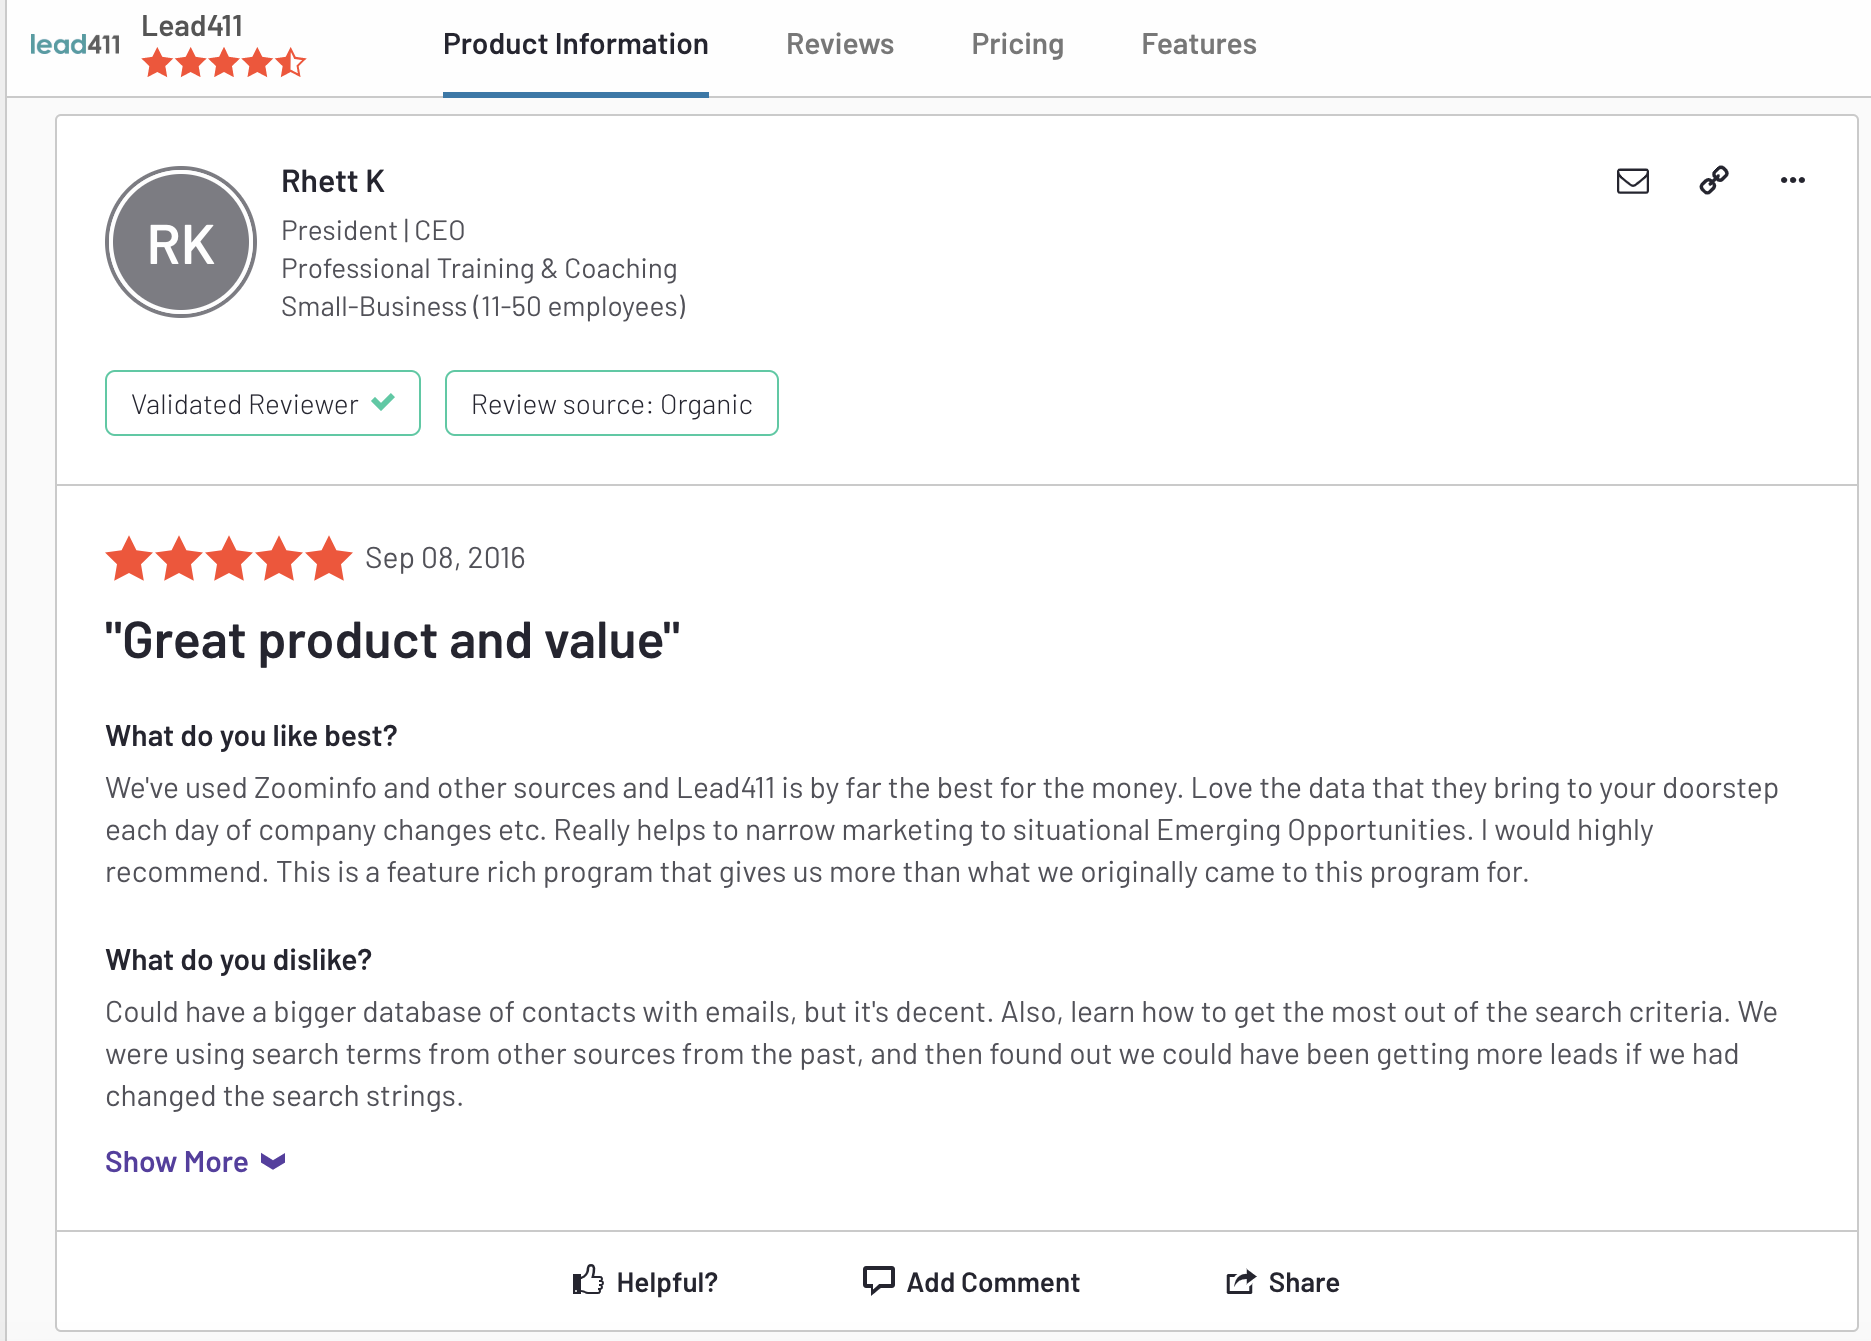This screenshot has height=1341, width=1871.
Task: Switch to the Reviews tab
Action: [839, 44]
